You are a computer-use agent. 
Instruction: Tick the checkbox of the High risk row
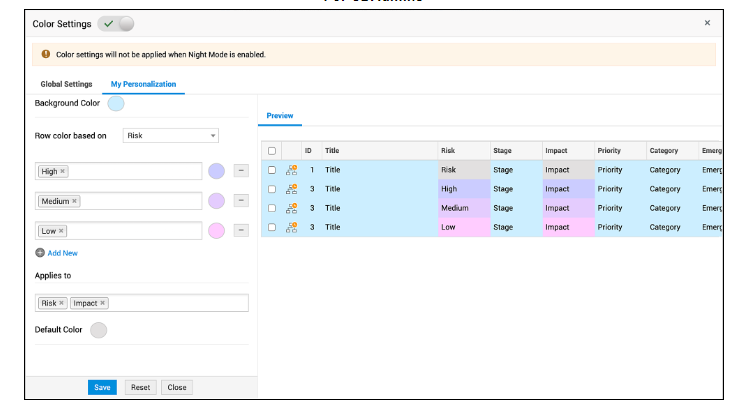(272, 189)
